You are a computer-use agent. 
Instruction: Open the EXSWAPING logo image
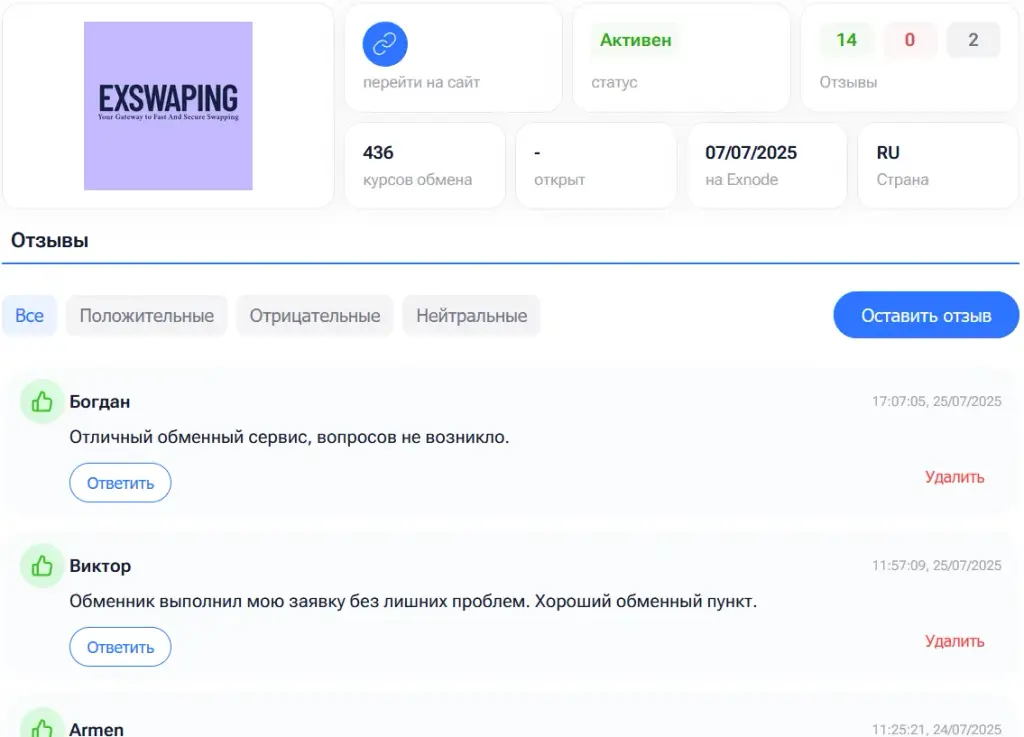[168, 106]
